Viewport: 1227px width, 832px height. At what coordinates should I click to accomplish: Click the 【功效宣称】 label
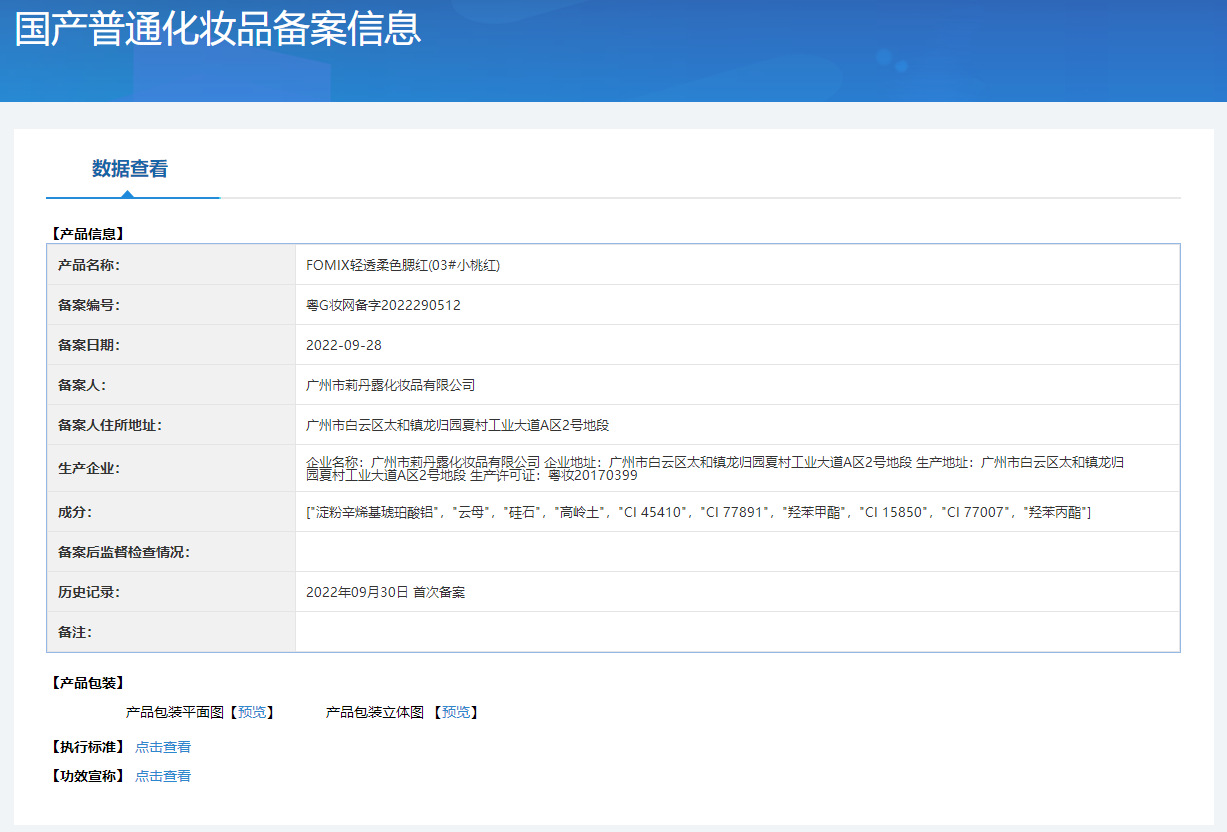pos(87,776)
